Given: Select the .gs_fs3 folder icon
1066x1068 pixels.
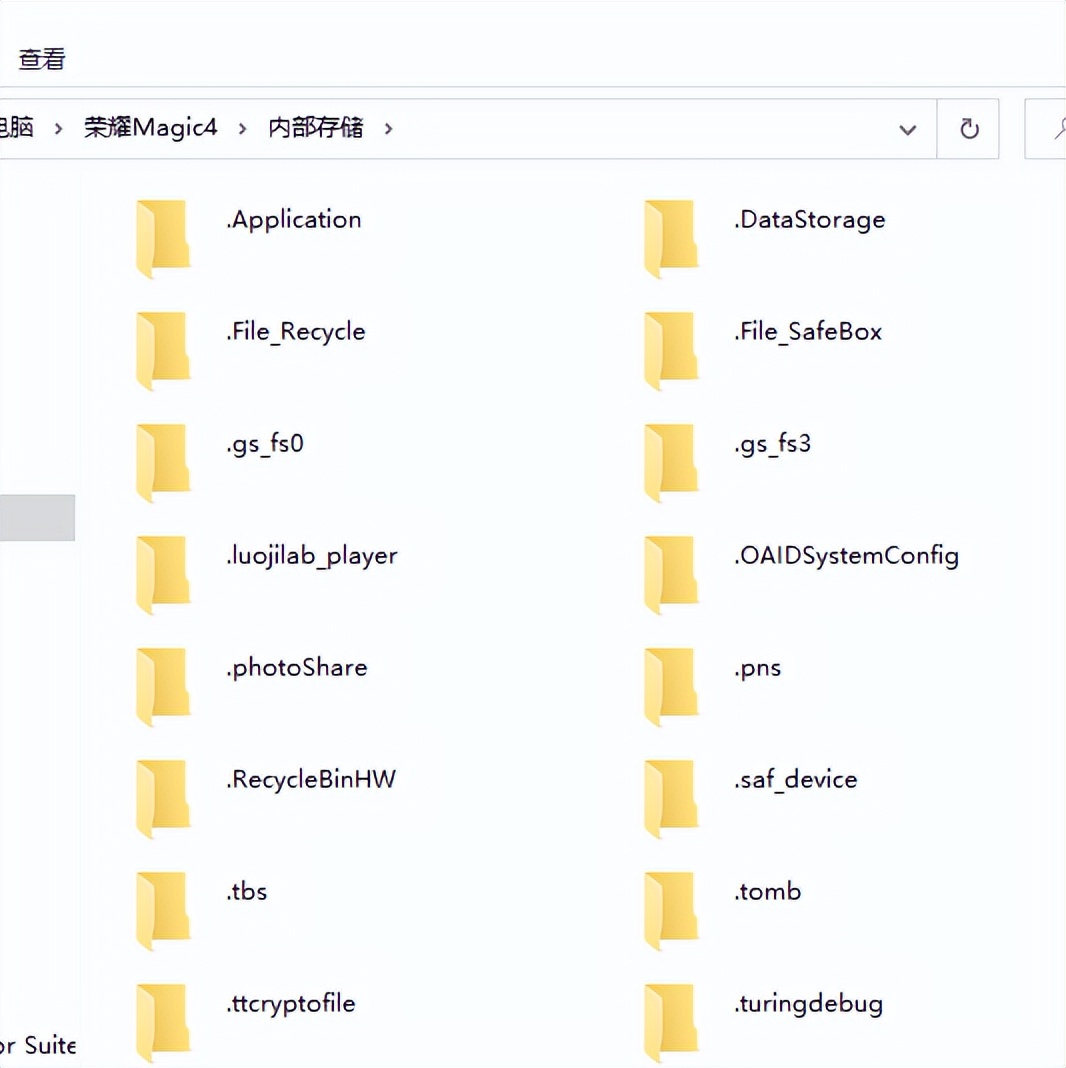Looking at the screenshot, I should pos(671,462).
